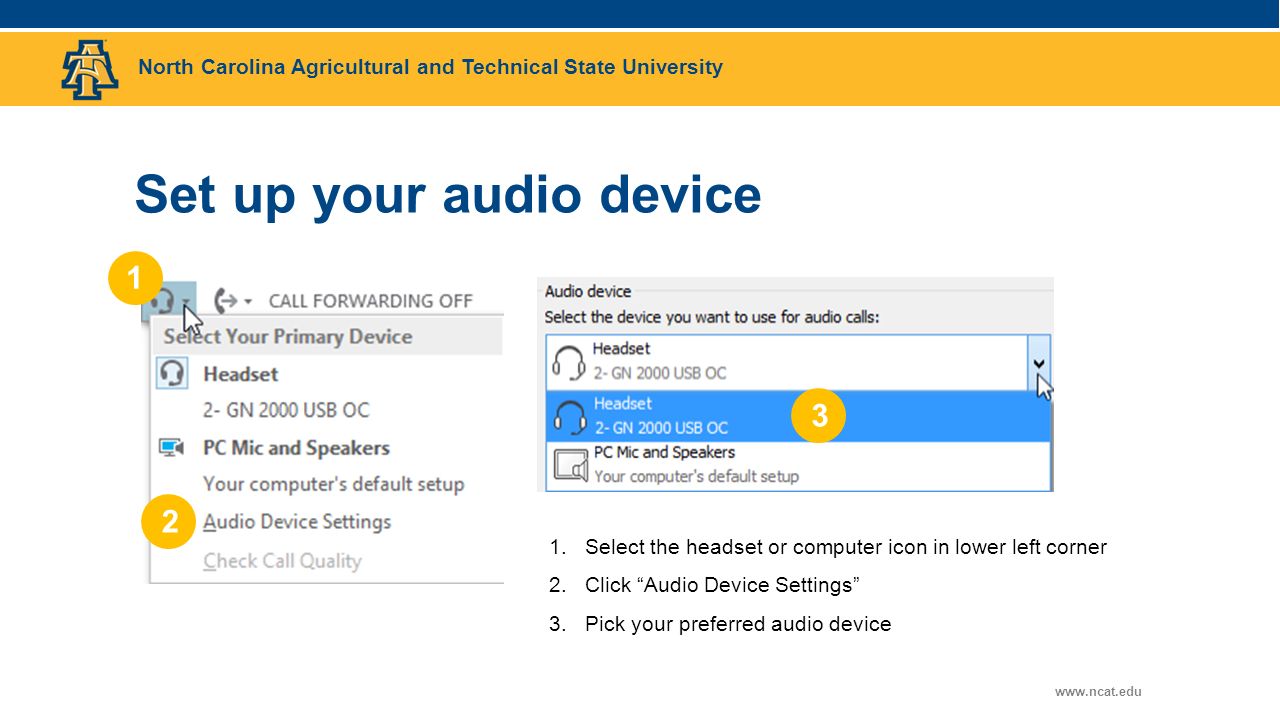Click the headset icon in the combo box field
Viewport: 1280px width, 720px height.
point(568,363)
